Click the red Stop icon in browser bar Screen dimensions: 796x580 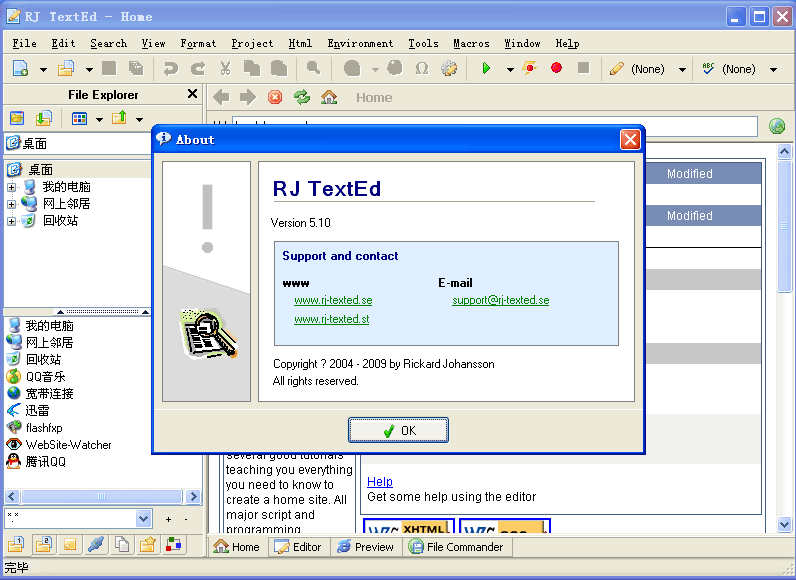[275, 97]
